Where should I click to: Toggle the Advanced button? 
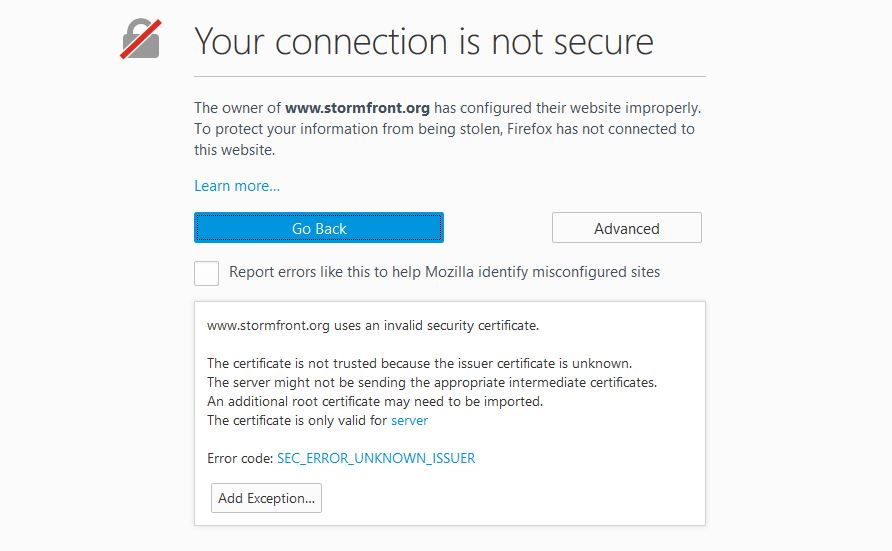coord(626,228)
